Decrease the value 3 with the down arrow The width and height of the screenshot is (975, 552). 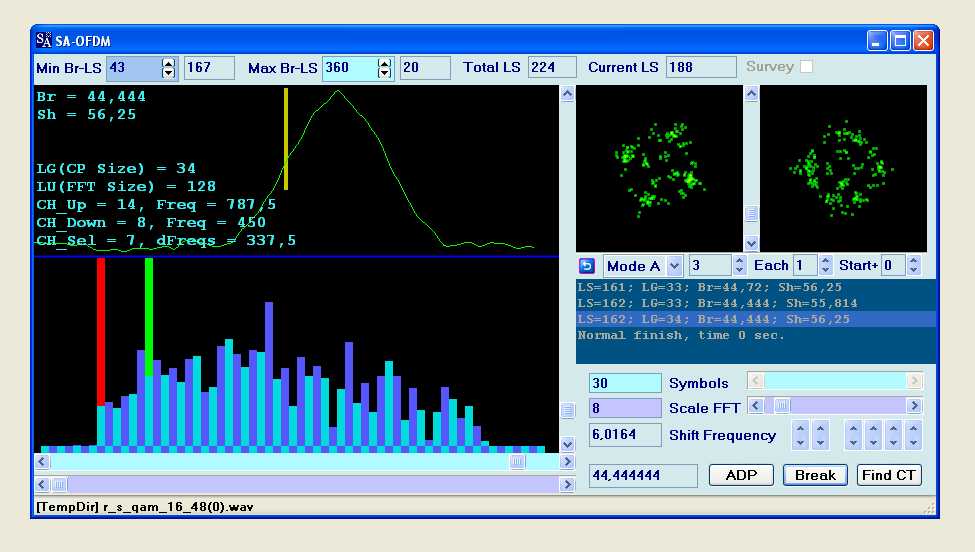tap(739, 271)
